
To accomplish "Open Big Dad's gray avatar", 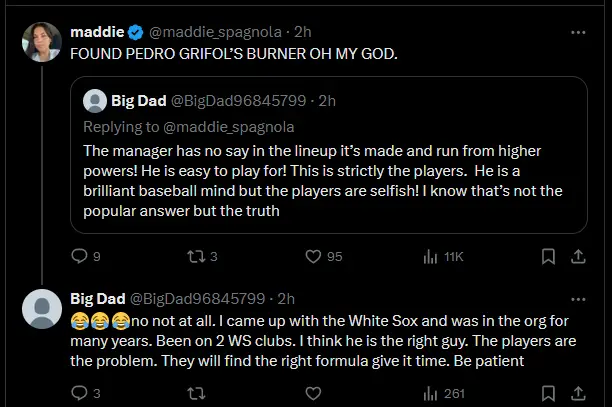I will pyautogui.click(x=42, y=309).
